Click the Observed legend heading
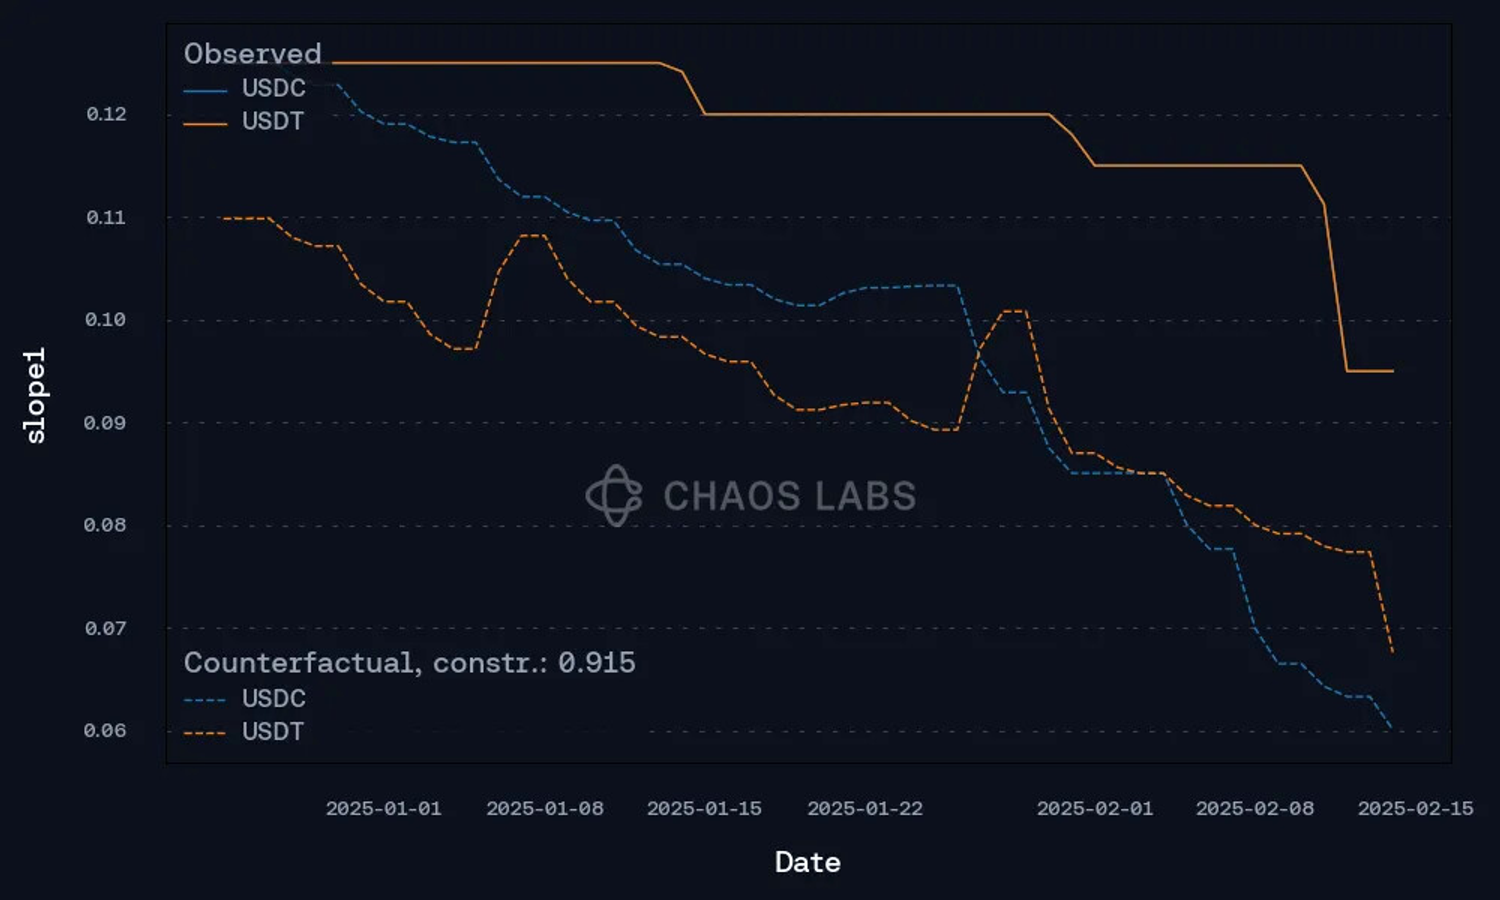Viewport: 1500px width, 900px height. tap(252, 54)
